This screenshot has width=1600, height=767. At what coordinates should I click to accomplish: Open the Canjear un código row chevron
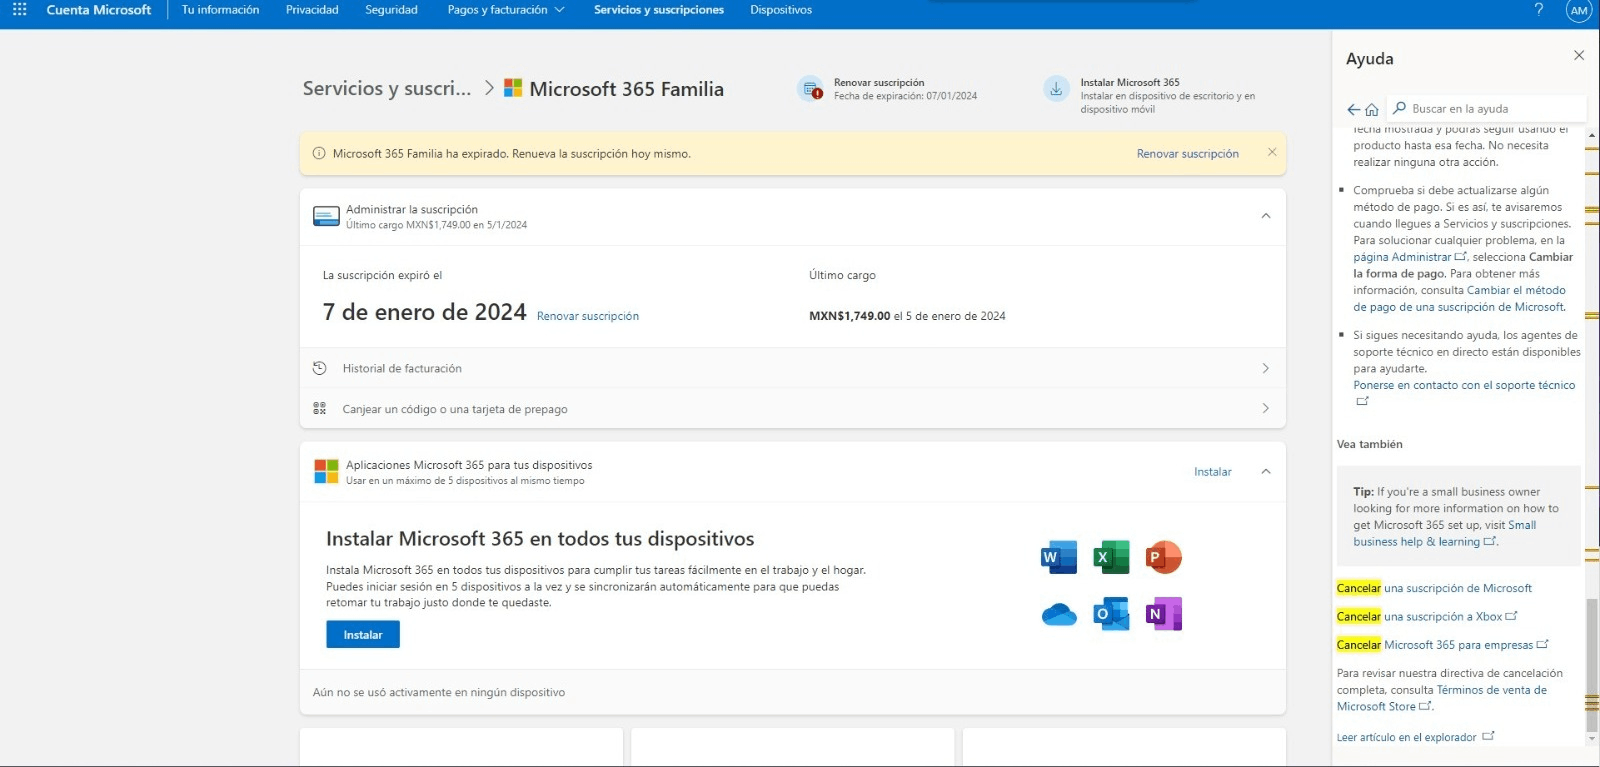pos(1266,408)
